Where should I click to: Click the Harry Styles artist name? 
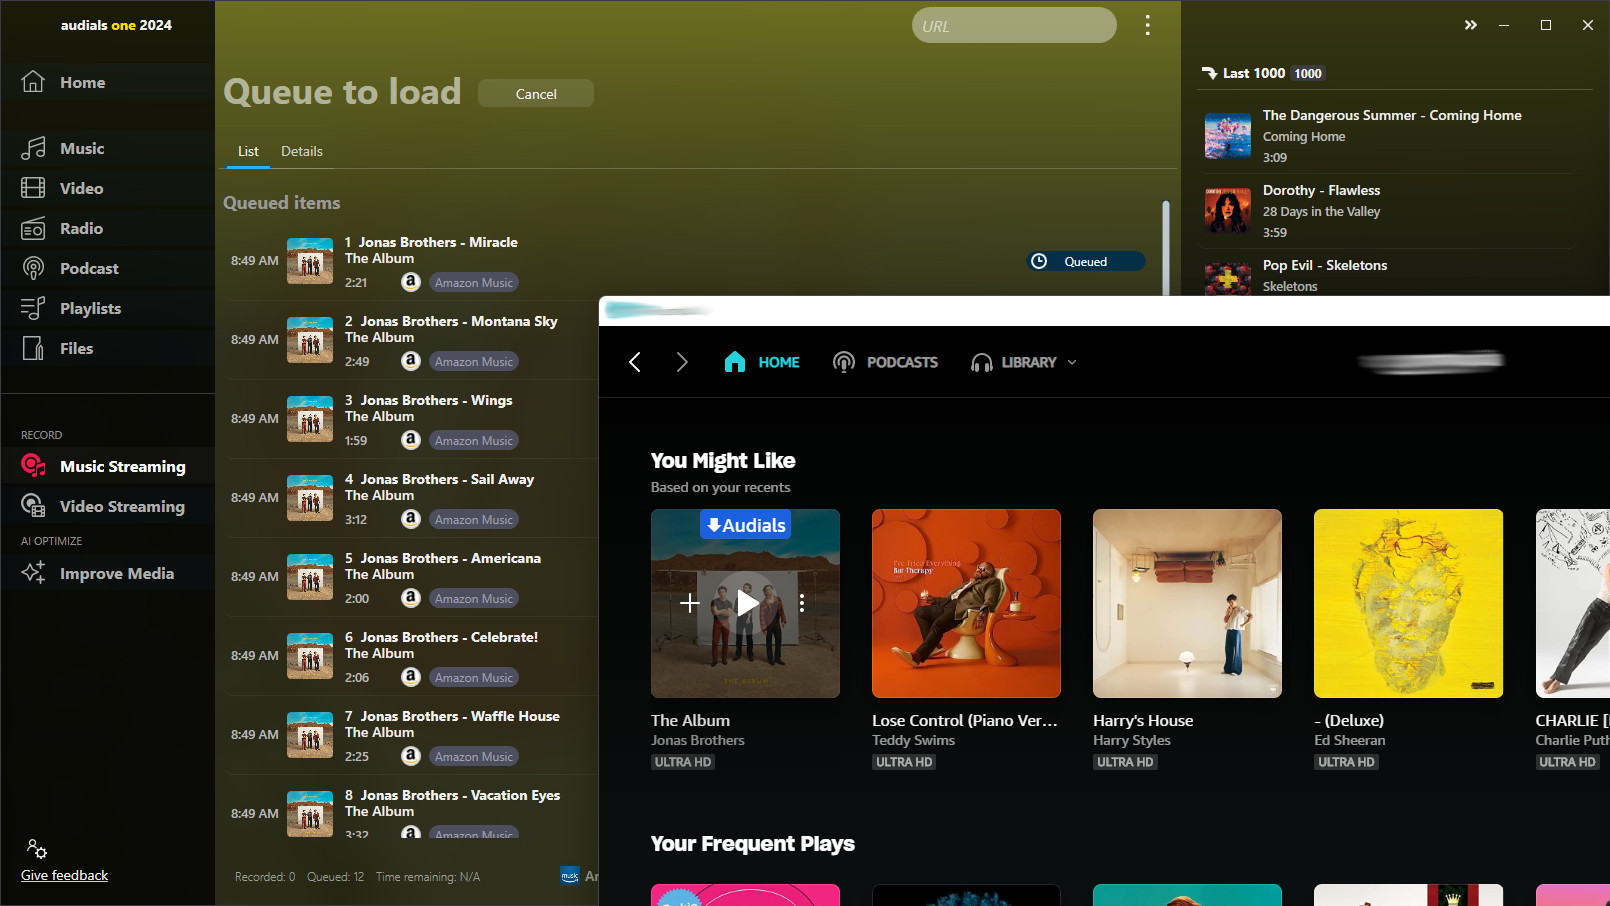click(x=1131, y=740)
